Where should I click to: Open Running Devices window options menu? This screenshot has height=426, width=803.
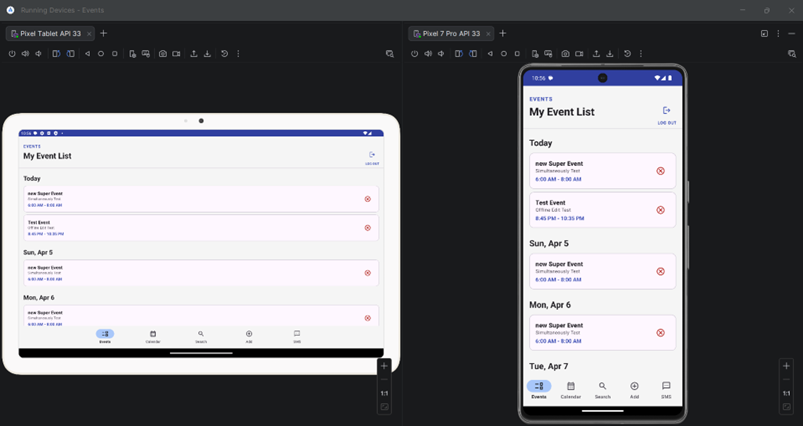(779, 33)
